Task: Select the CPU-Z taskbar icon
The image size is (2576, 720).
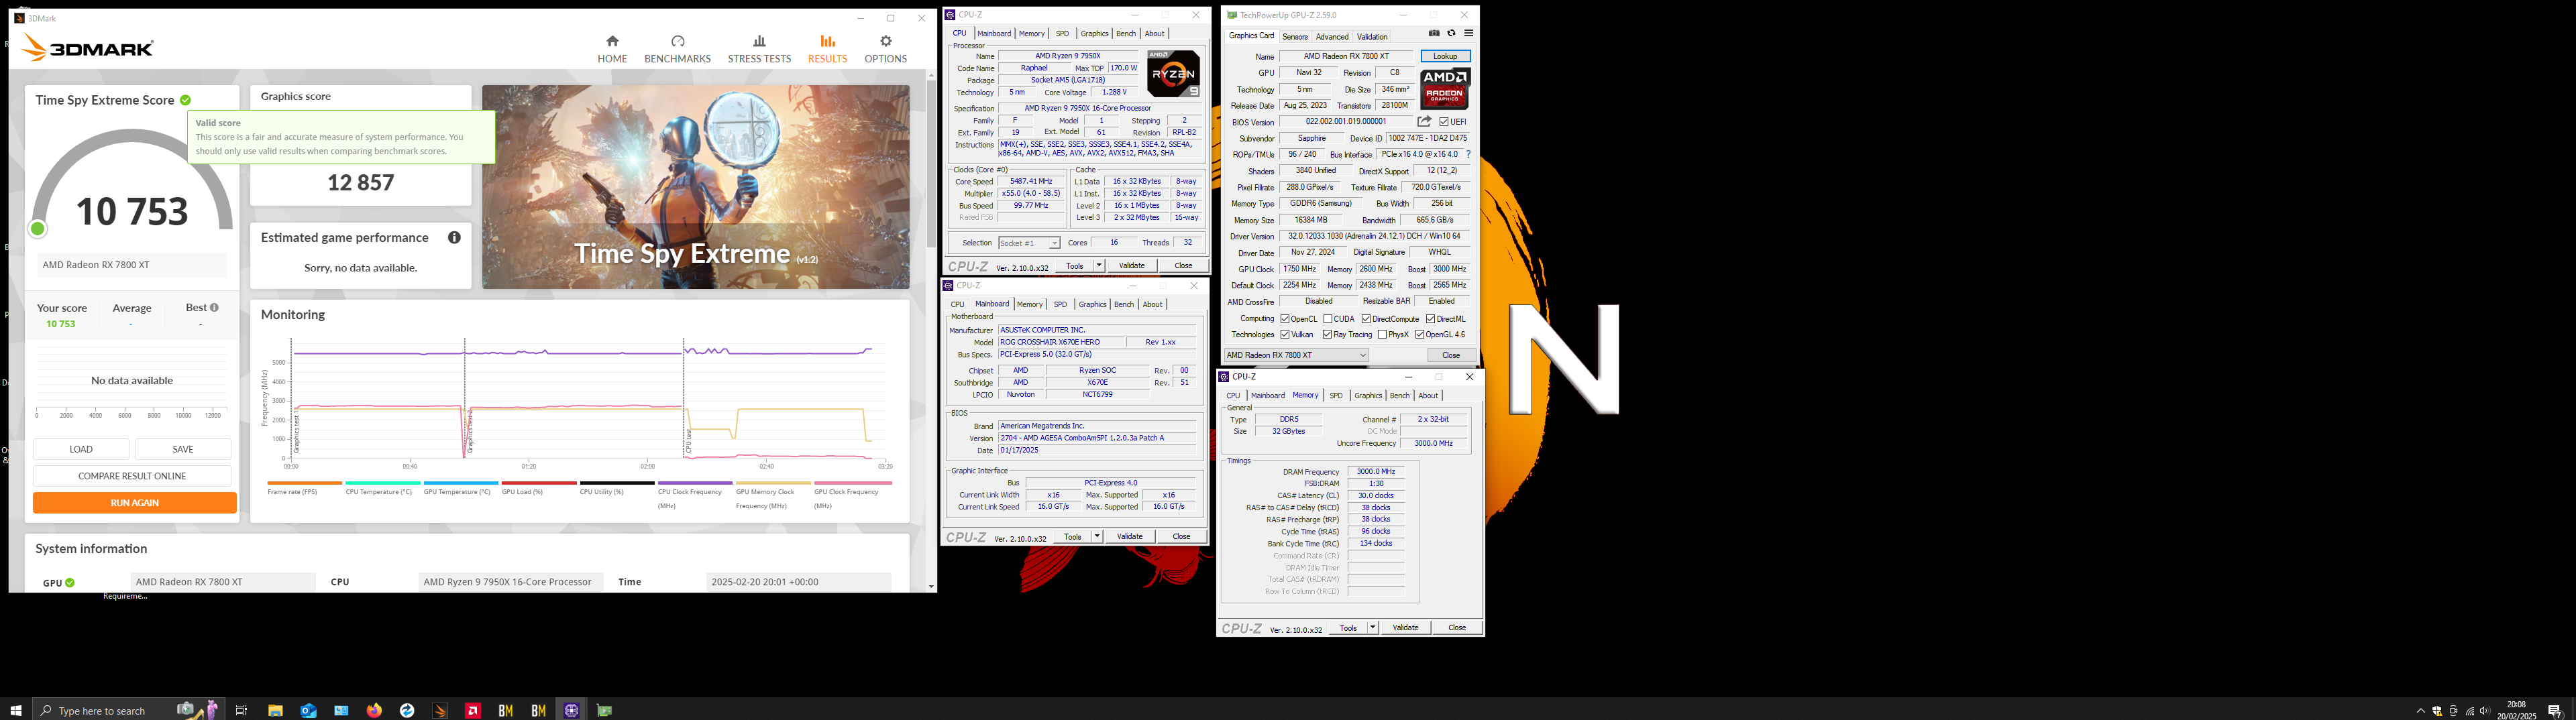Action: click(571, 710)
